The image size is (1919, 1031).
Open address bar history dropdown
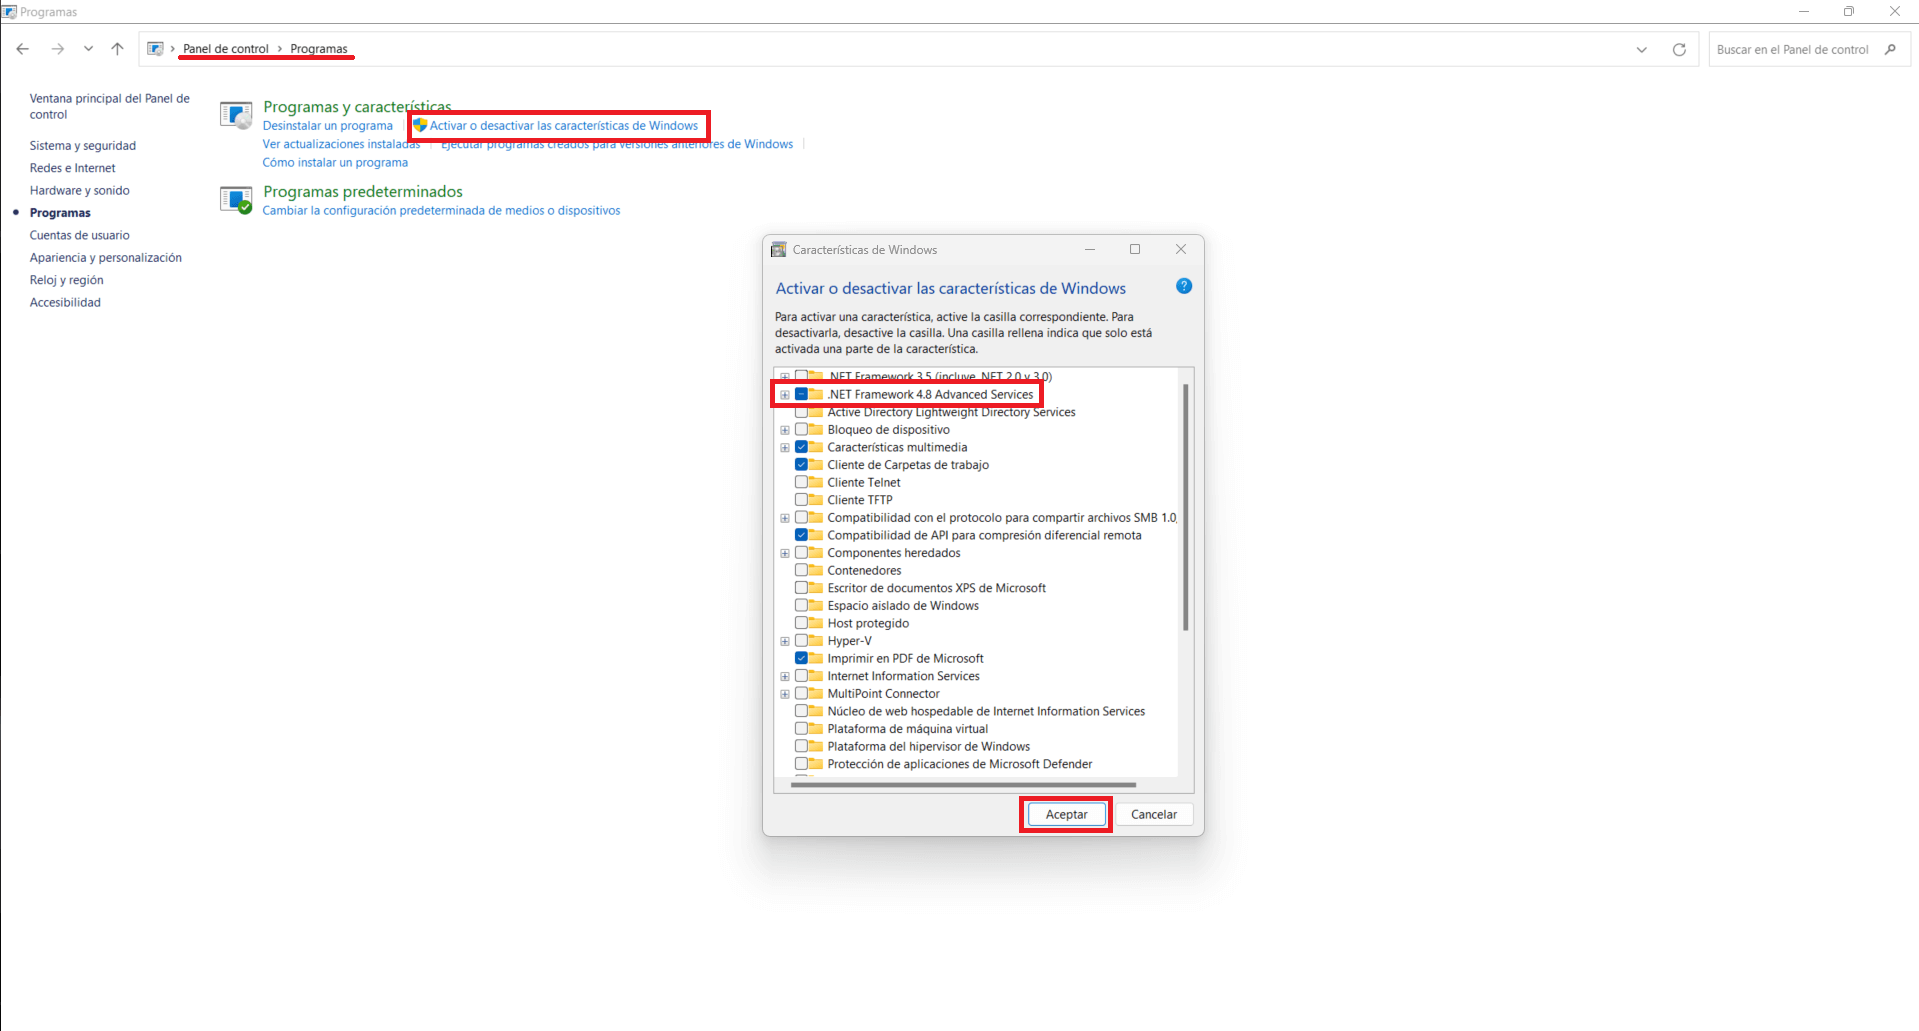(x=1641, y=50)
